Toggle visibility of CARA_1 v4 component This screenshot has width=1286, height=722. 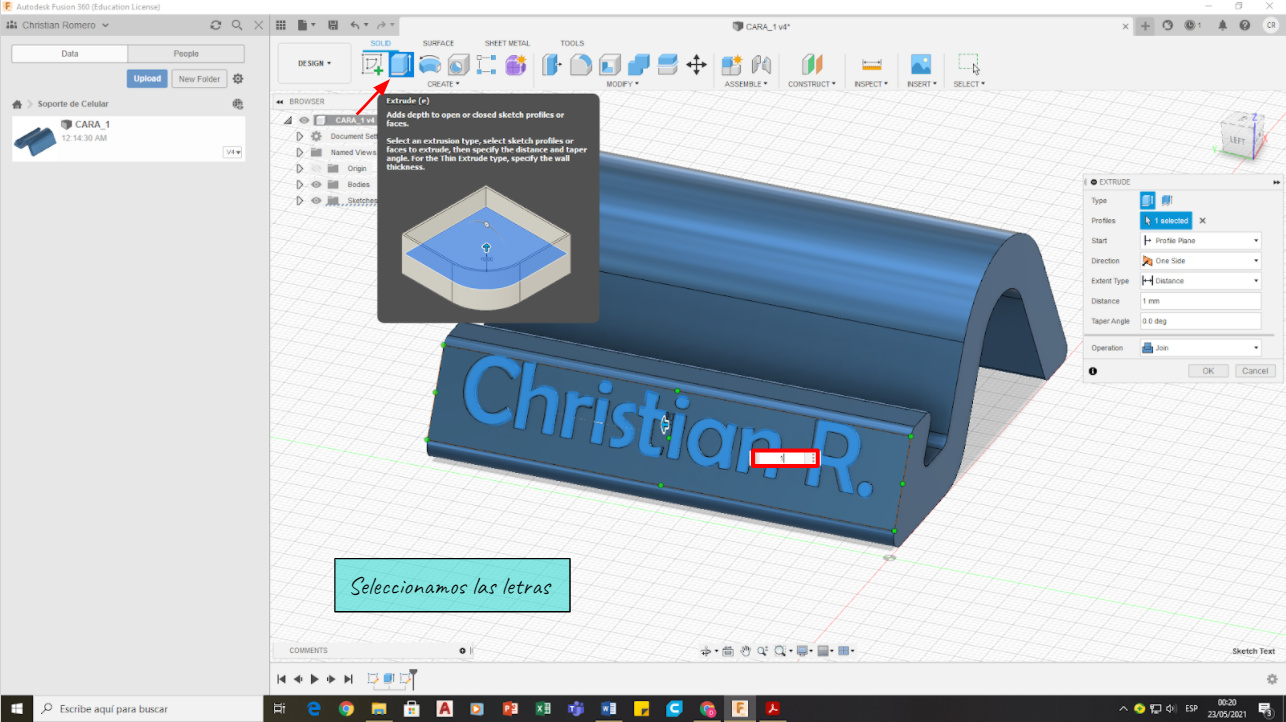point(304,120)
